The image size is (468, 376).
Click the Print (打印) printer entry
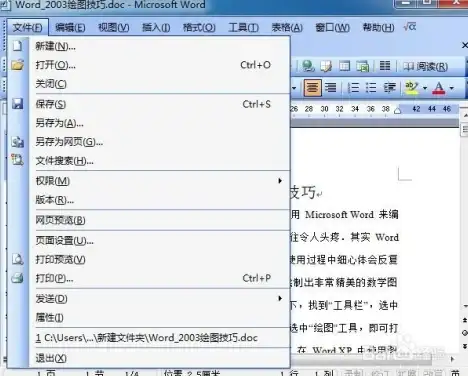click(149, 278)
